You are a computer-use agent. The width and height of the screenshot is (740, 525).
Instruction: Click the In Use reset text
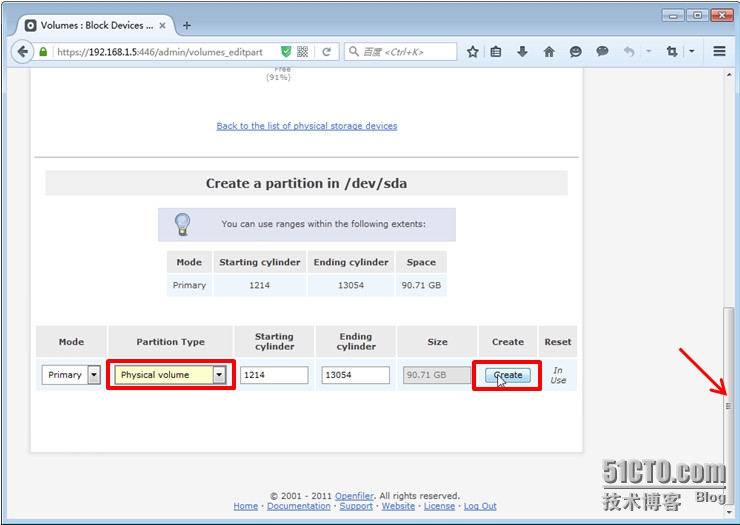point(558,375)
